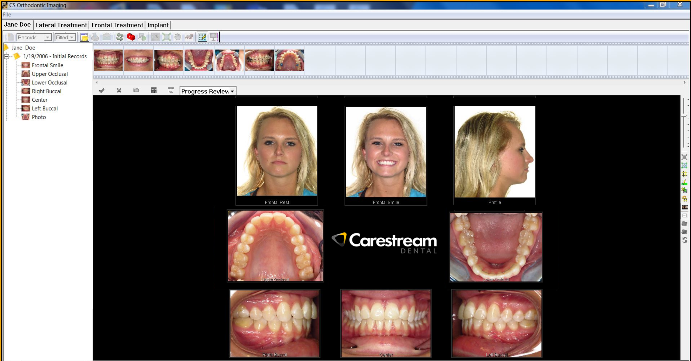The width and height of the screenshot is (691, 361).
Task: Click the checkmark accept icon above viewer
Action: [x=102, y=90]
